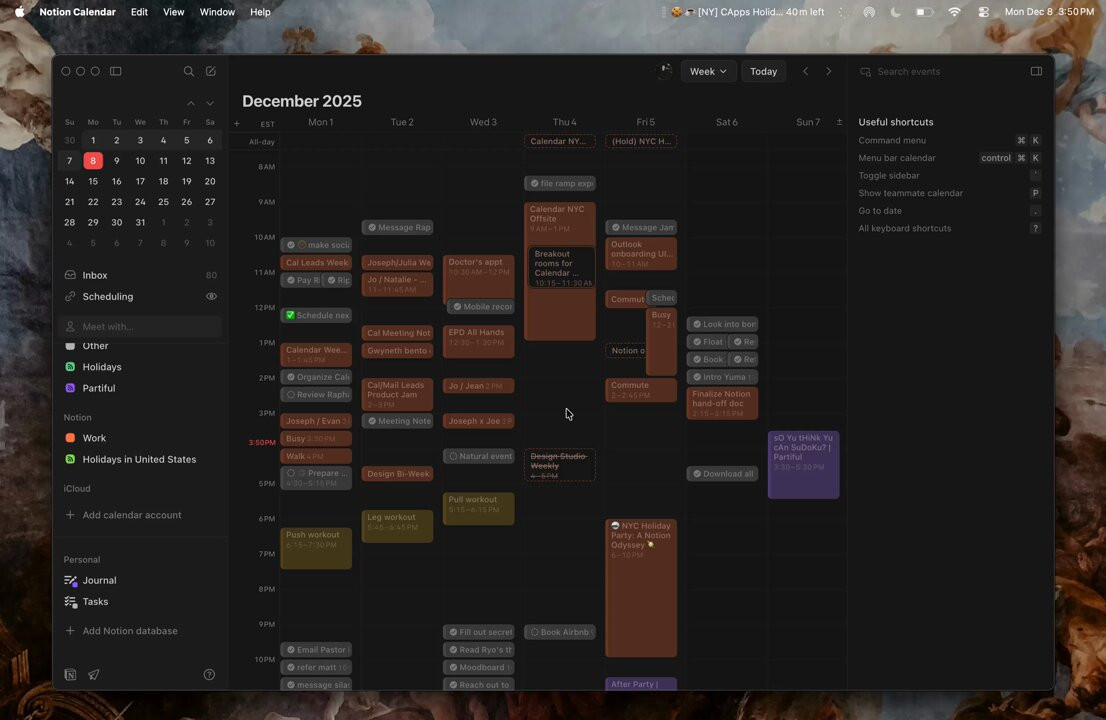Toggle the Work calendar color checkbox
This screenshot has width=1106, height=720.
pyautogui.click(x=70, y=438)
